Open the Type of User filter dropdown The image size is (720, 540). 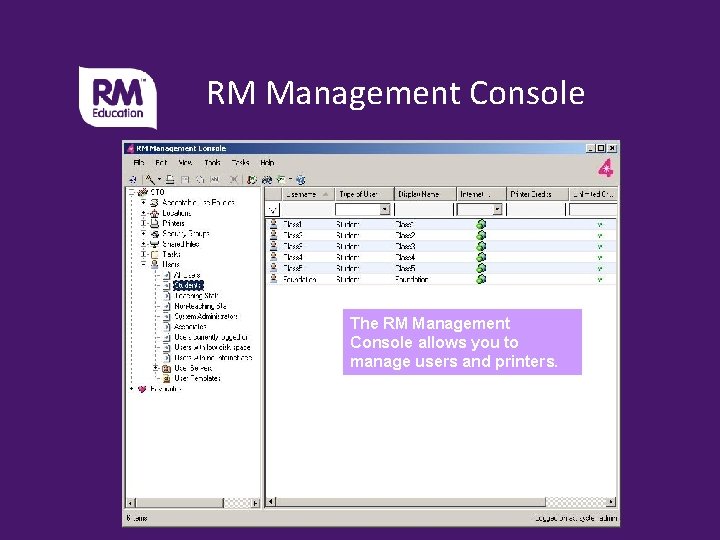click(x=385, y=209)
